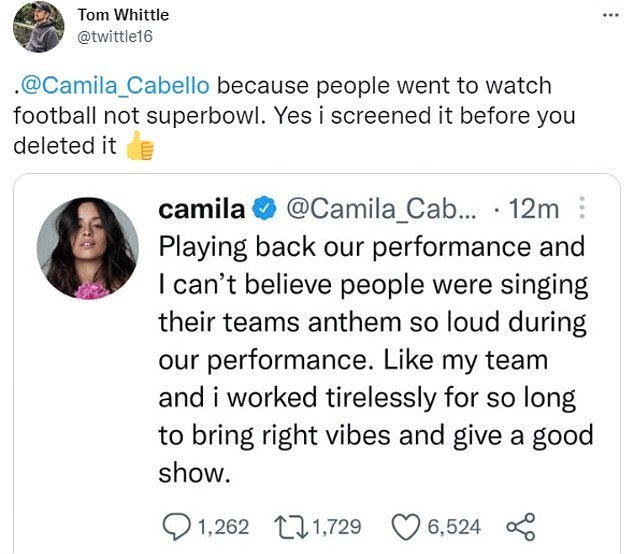Click the camila display name
634x554 pixels.
pyautogui.click(x=202, y=209)
